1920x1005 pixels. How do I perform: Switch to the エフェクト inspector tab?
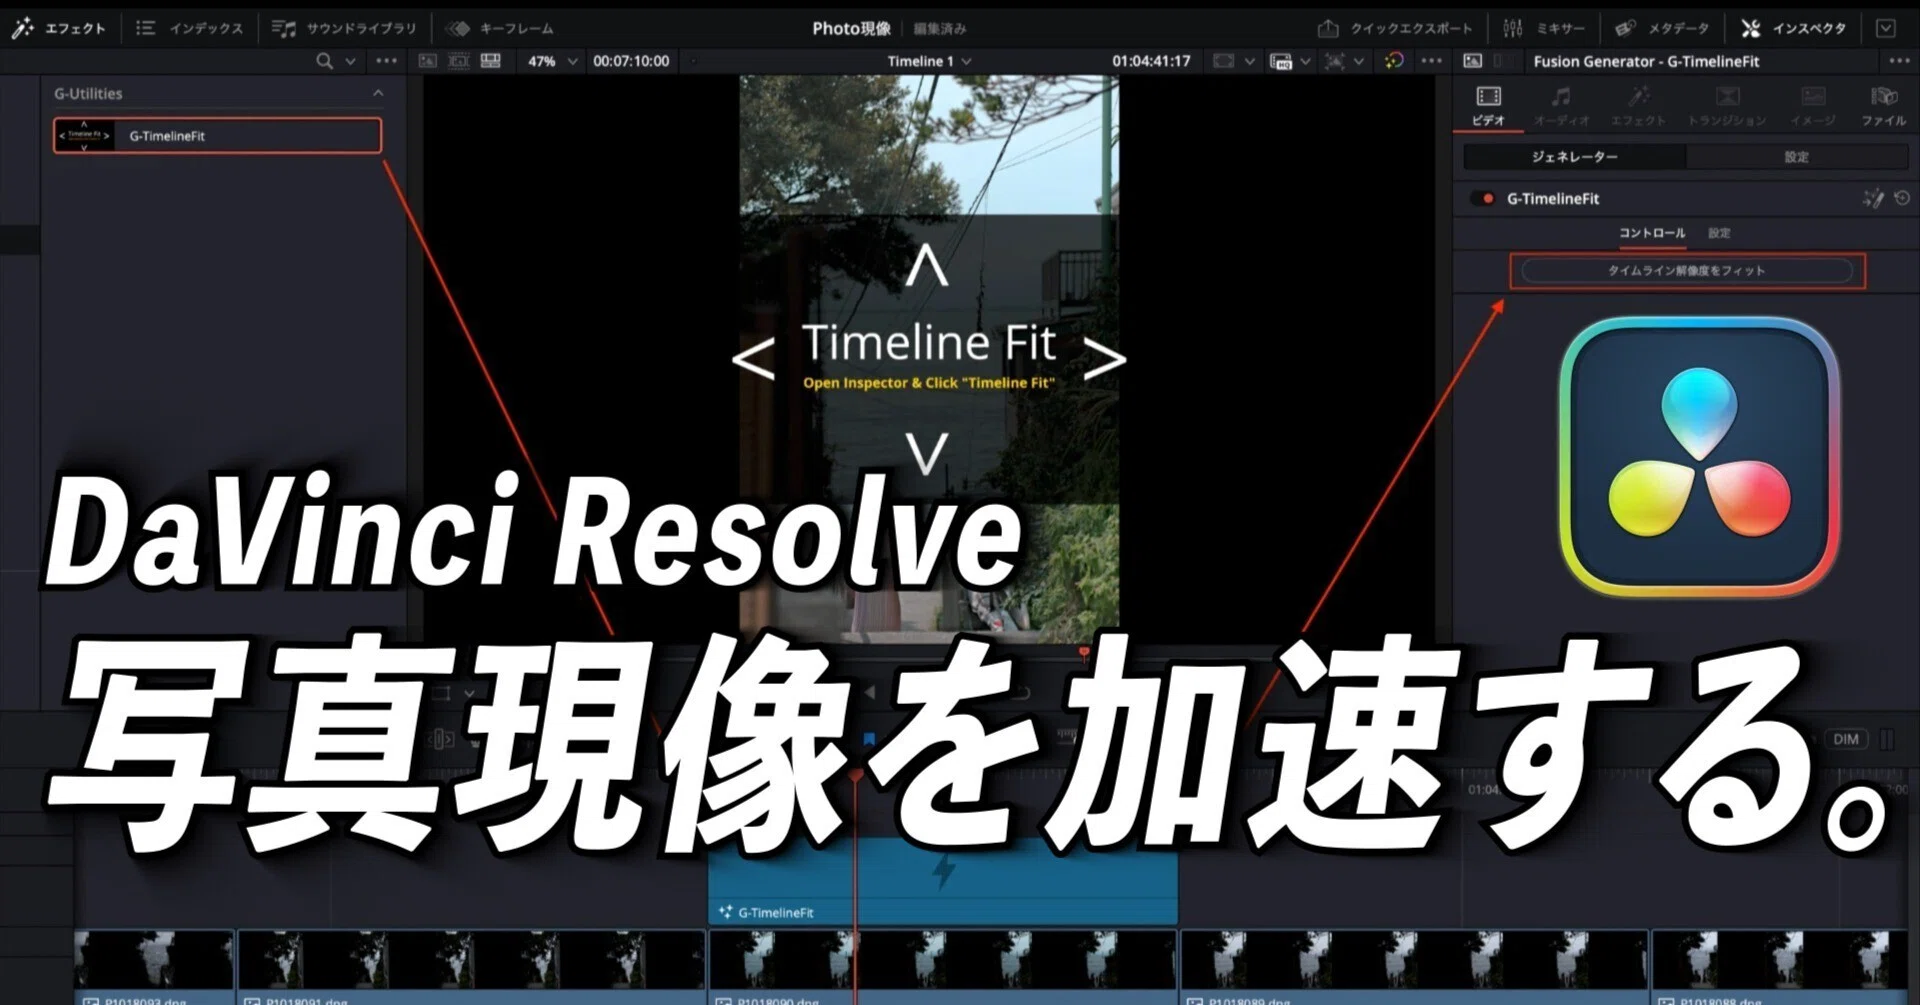coord(1638,106)
